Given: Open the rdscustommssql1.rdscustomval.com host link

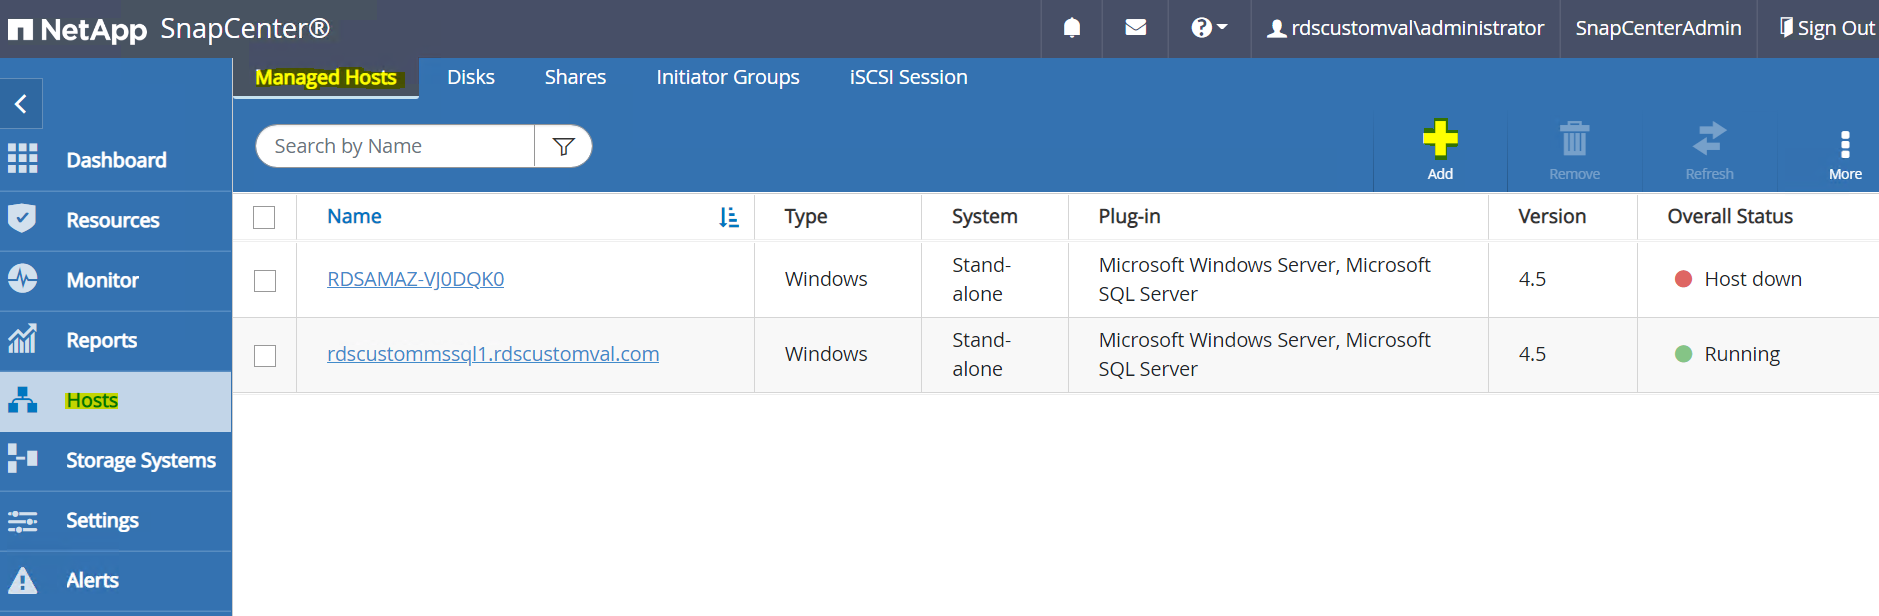Looking at the screenshot, I should pos(492,354).
